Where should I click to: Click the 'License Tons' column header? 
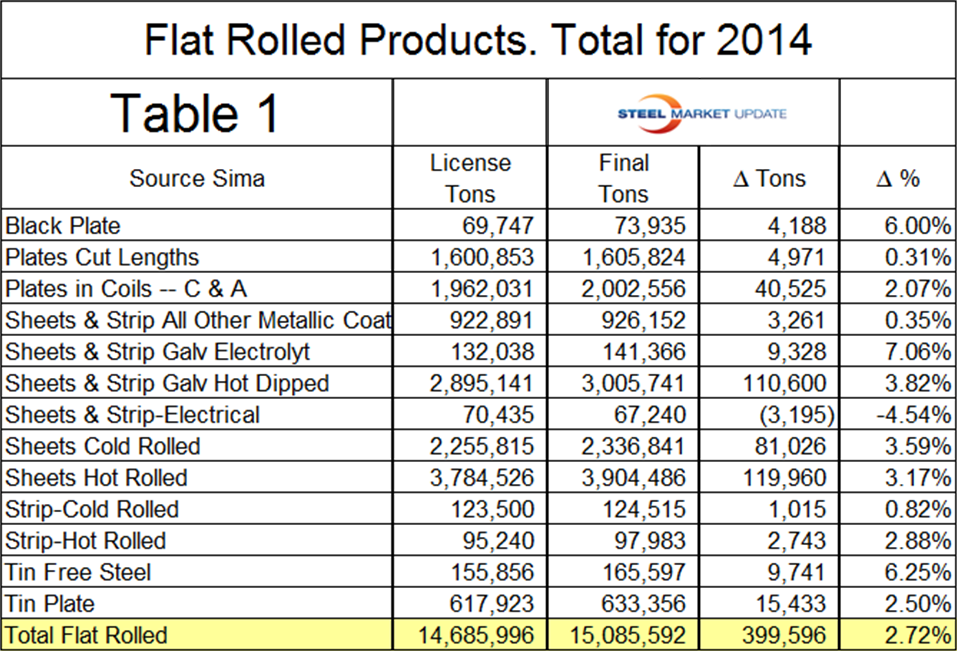470,178
